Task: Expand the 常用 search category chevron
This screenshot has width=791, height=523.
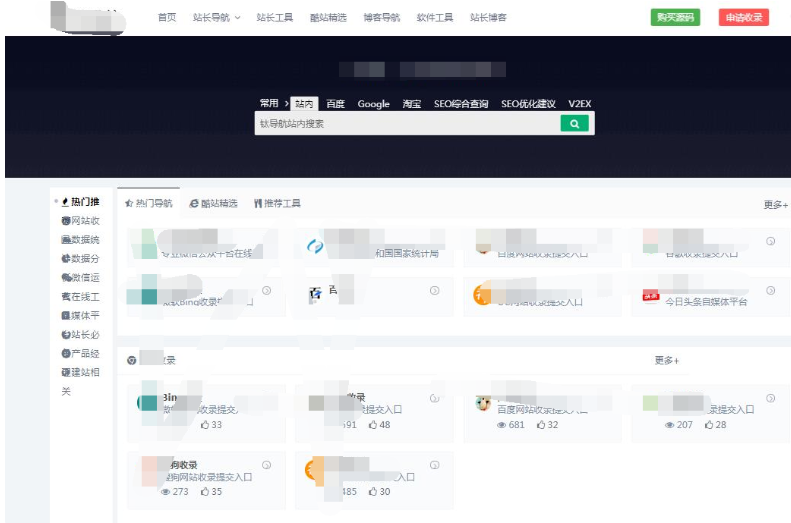Action: pos(287,103)
